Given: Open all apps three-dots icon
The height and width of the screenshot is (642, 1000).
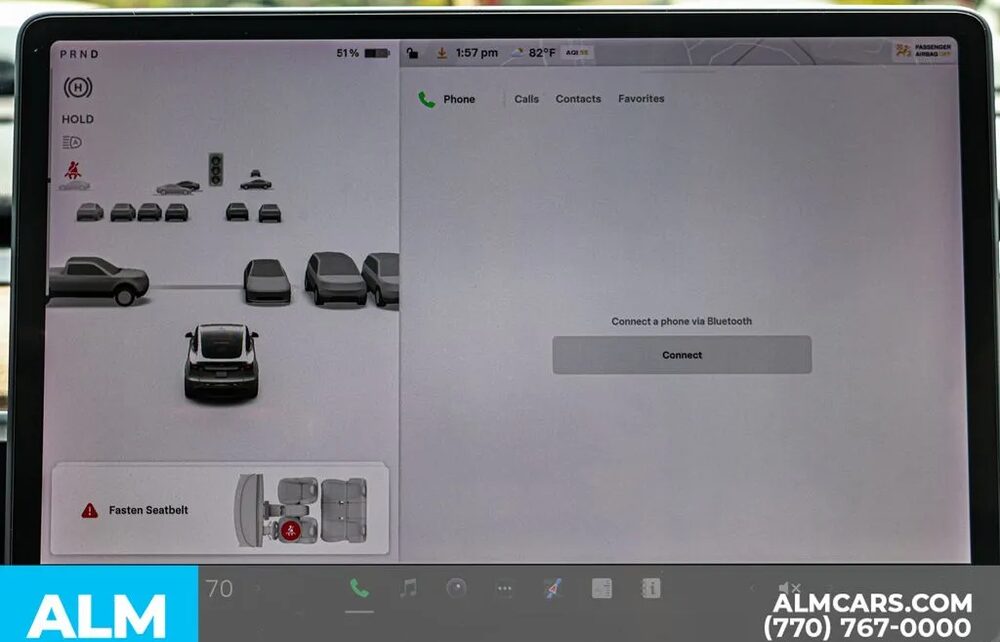Looking at the screenshot, I should 504,590.
